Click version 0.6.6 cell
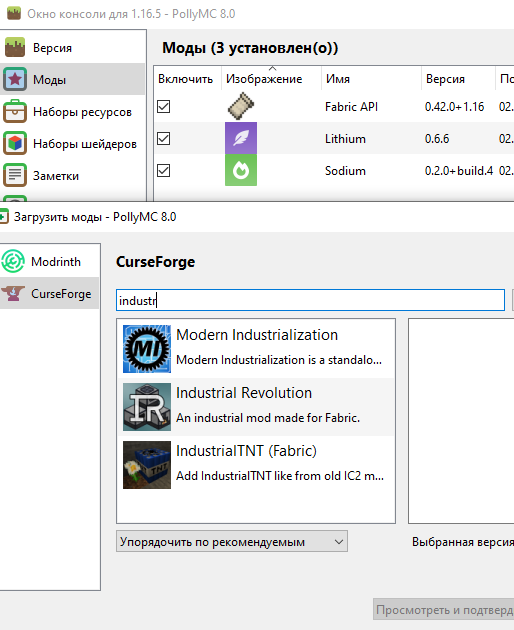Image resolution: width=514 pixels, height=630 pixels. (437, 139)
